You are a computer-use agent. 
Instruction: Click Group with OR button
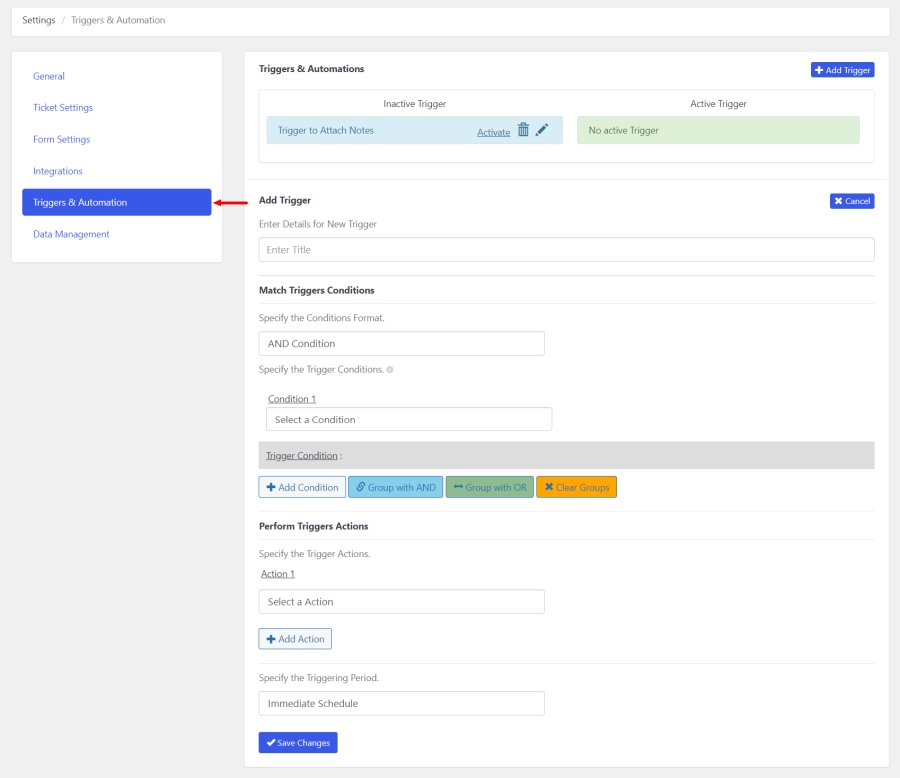point(489,487)
